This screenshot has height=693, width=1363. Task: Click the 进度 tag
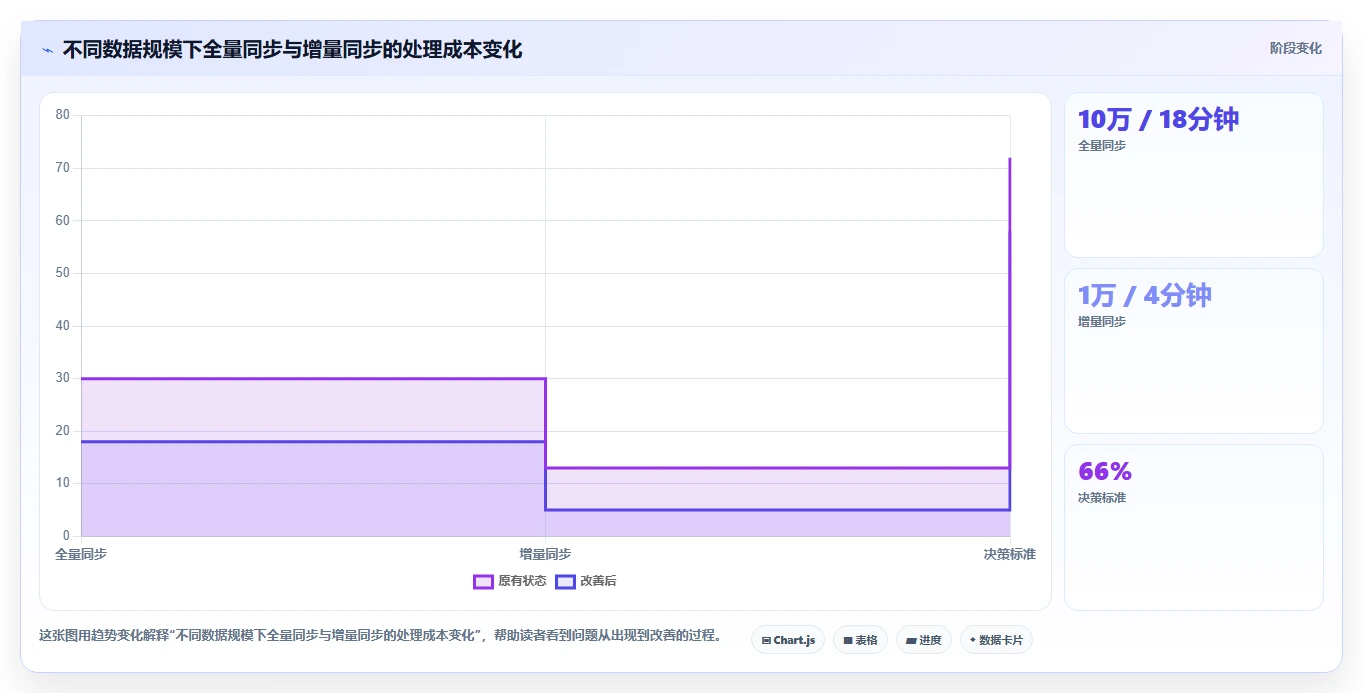tap(924, 640)
